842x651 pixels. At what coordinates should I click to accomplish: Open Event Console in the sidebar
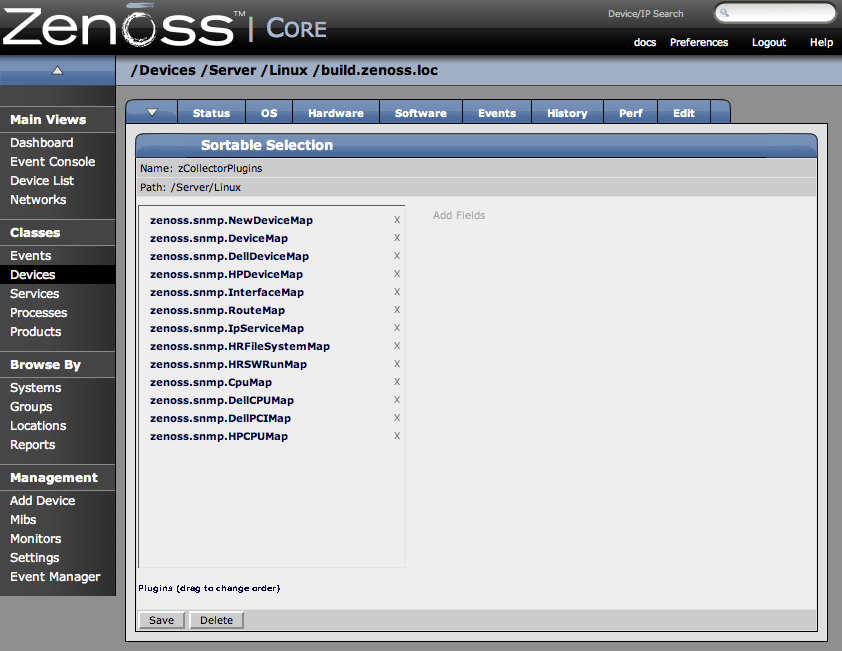point(53,162)
